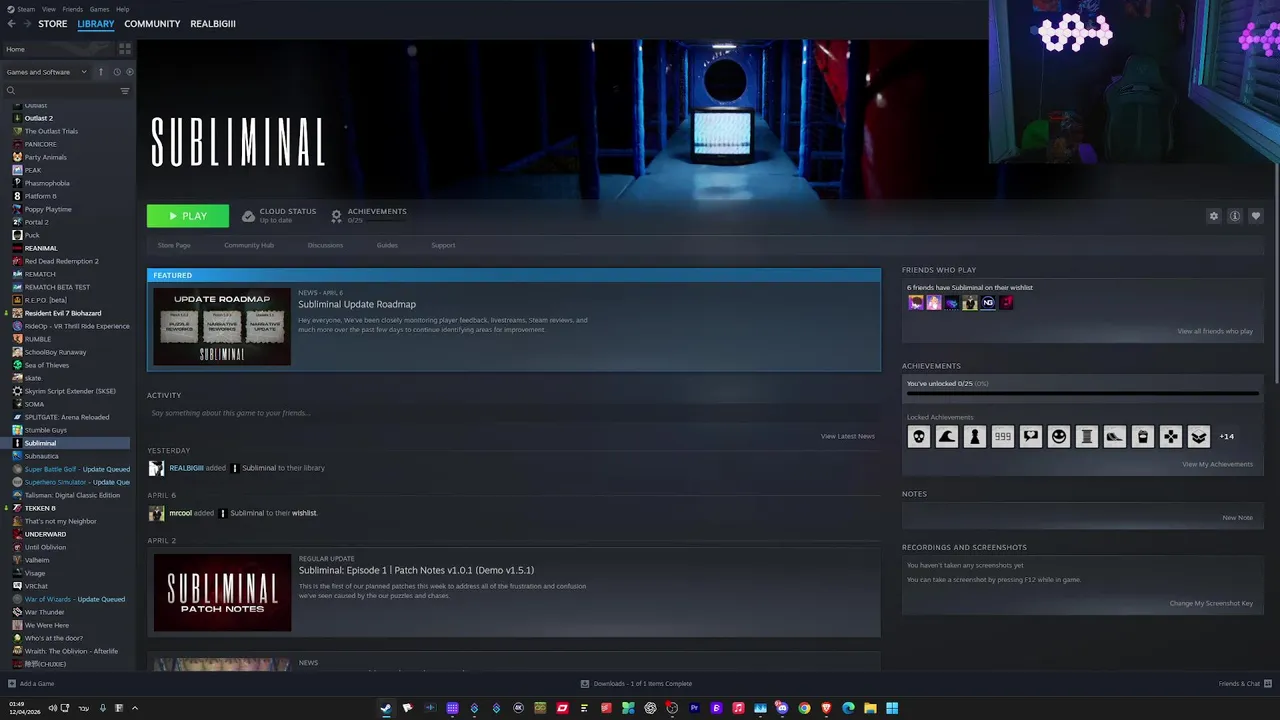
Task: Click the forward navigation arrow
Action: [26, 24]
